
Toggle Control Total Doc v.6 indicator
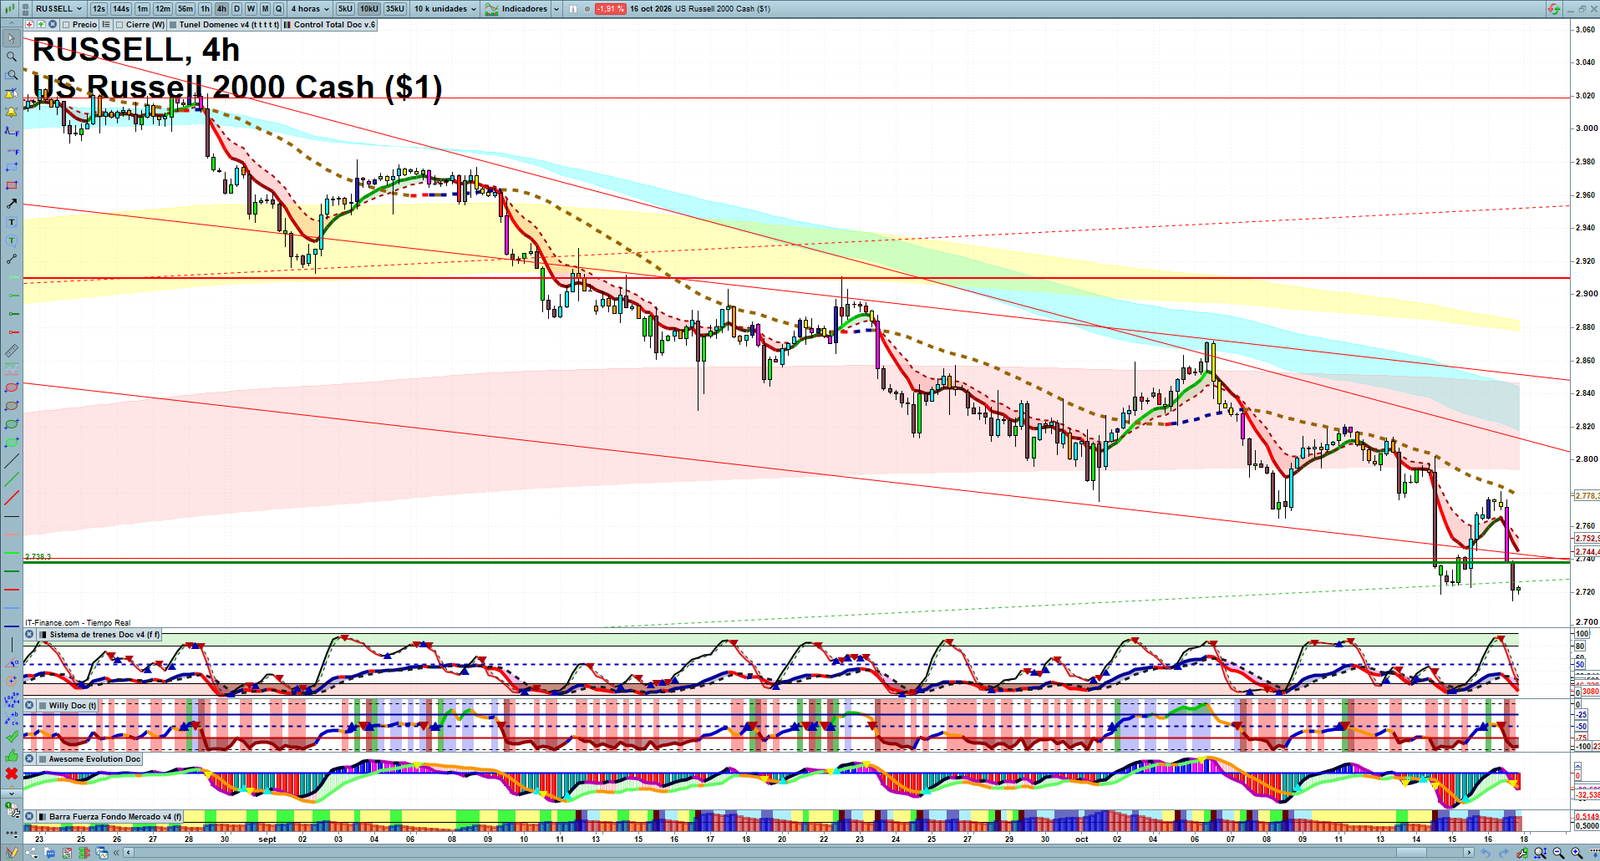288,24
